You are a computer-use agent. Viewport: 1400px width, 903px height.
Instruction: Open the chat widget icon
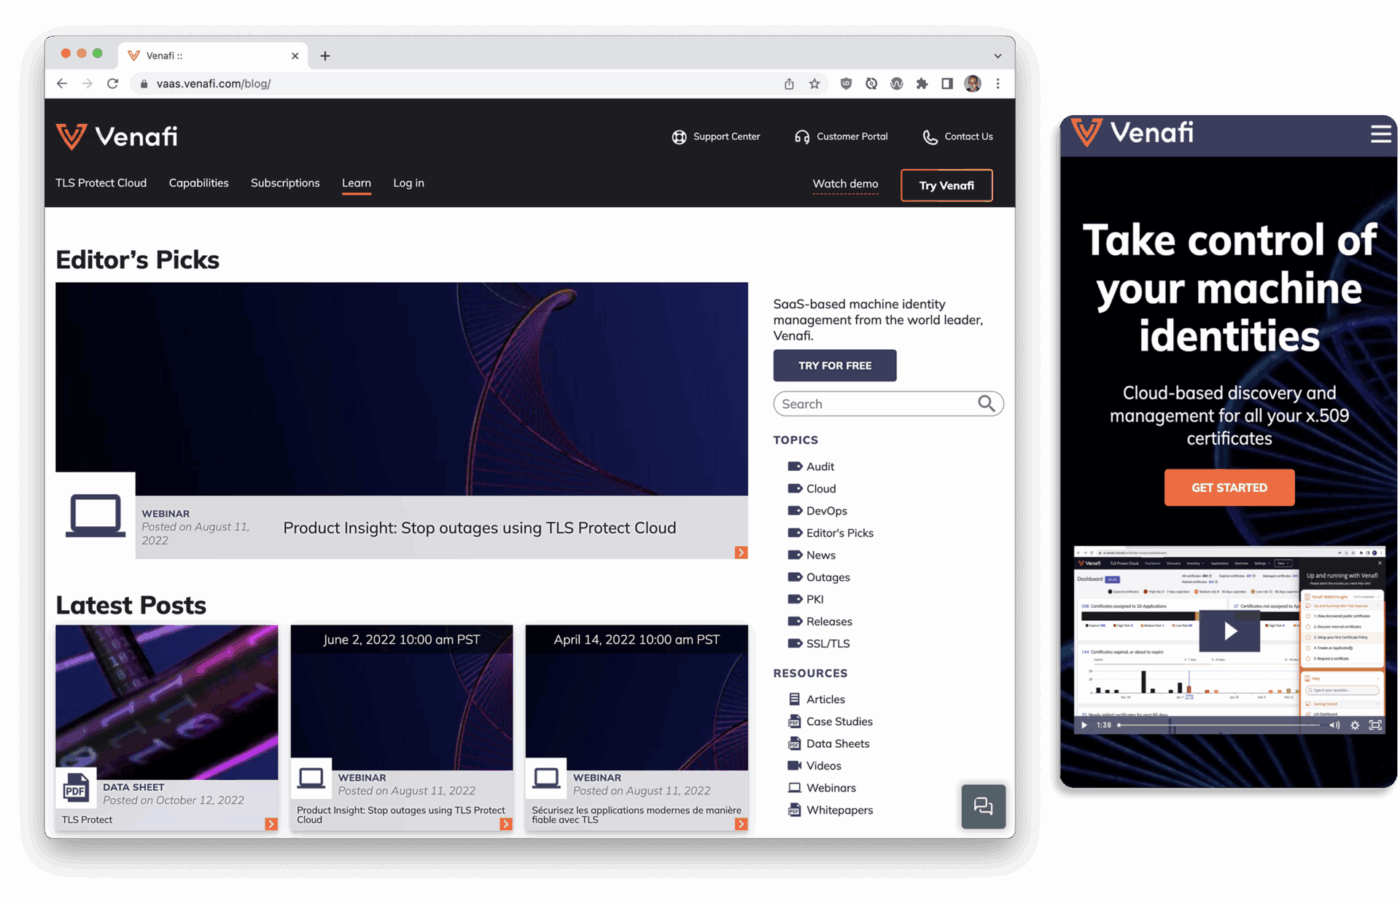click(x=983, y=806)
